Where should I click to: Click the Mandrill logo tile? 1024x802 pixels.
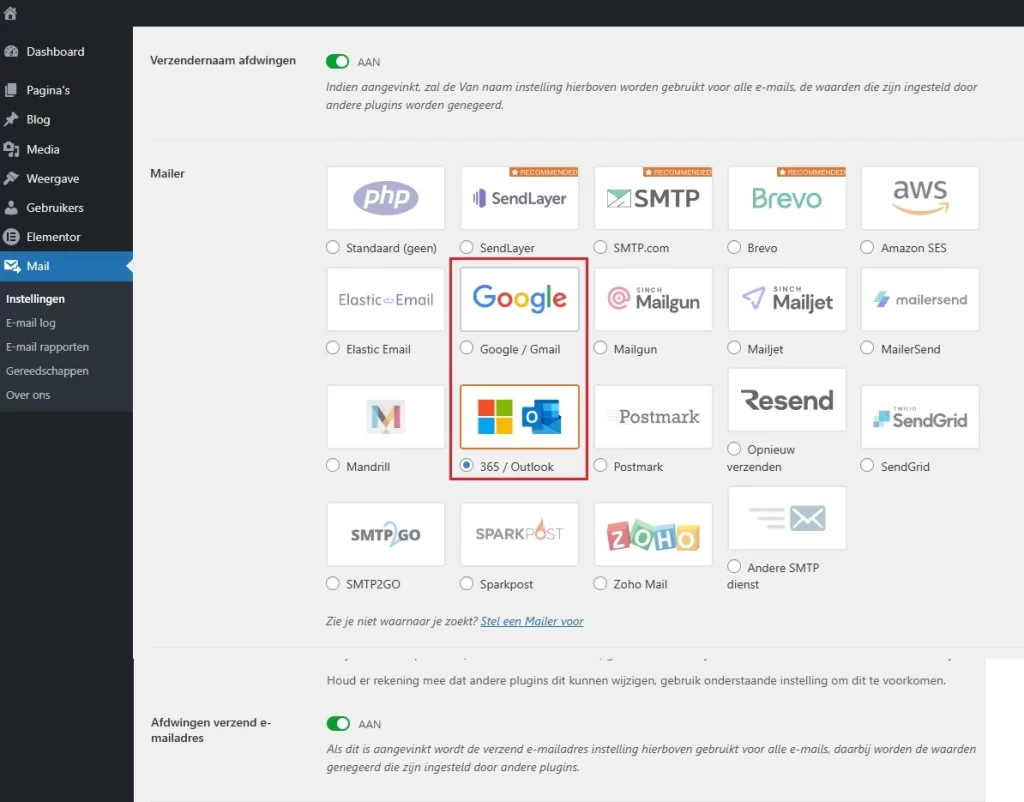(385, 417)
